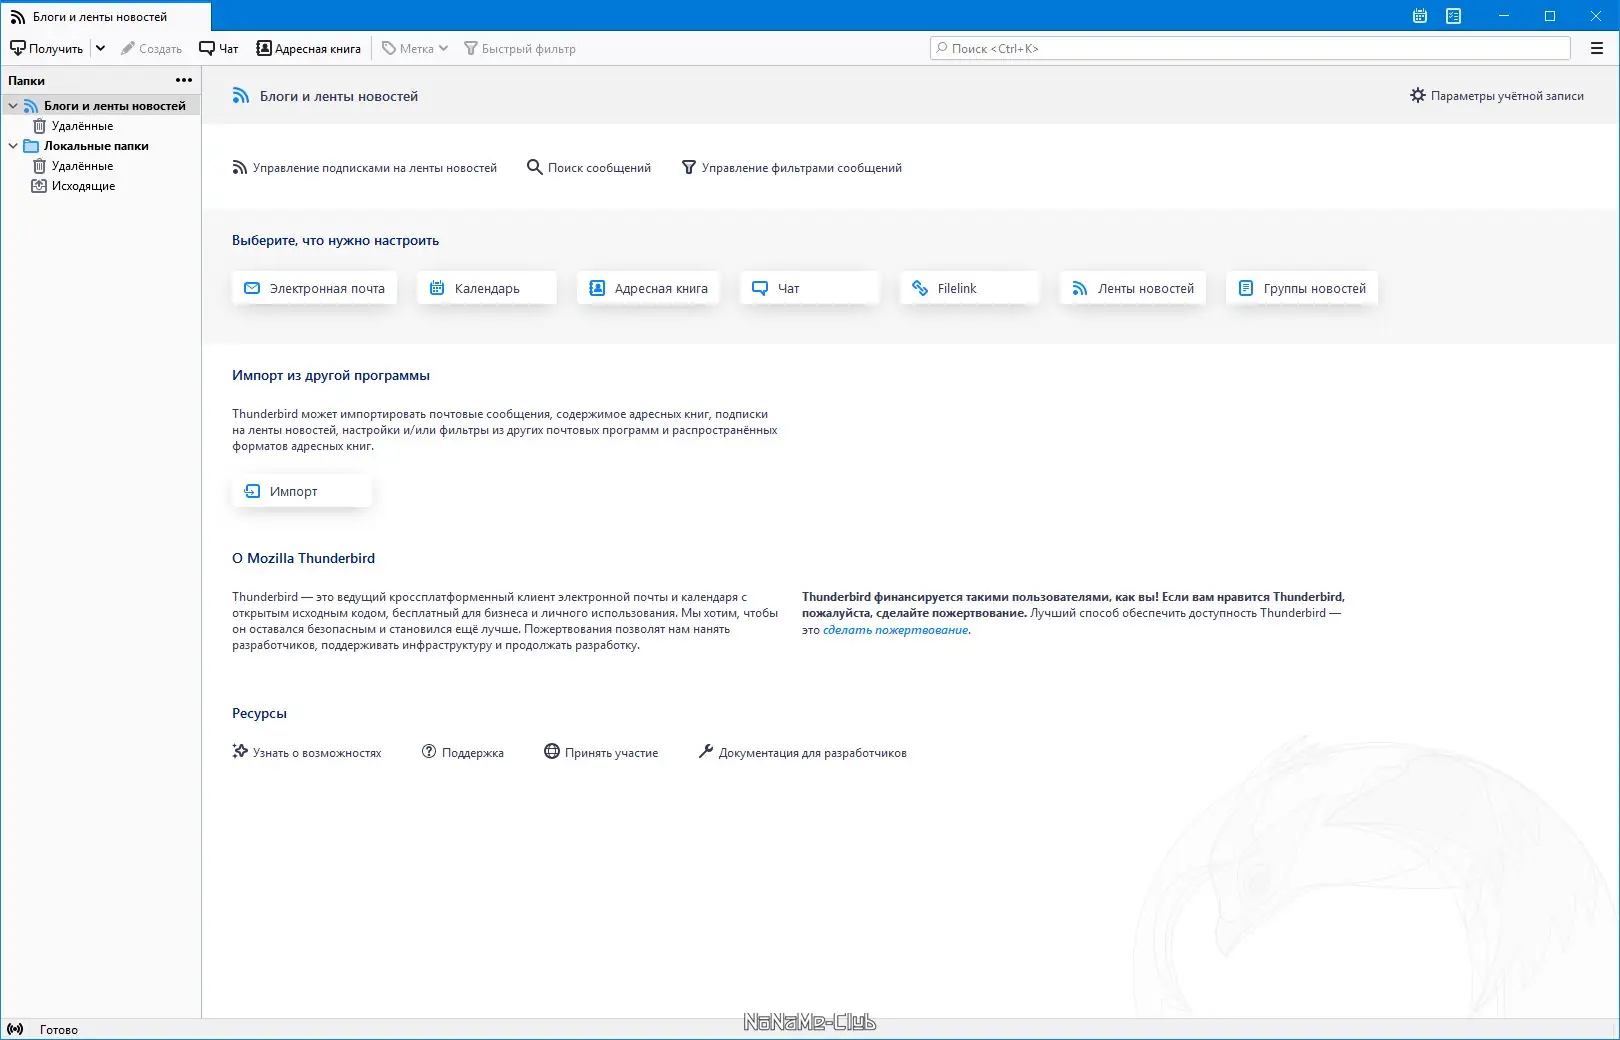Click the envelope icon on Электронная почта card
The height and width of the screenshot is (1040, 1620).
[x=252, y=288]
